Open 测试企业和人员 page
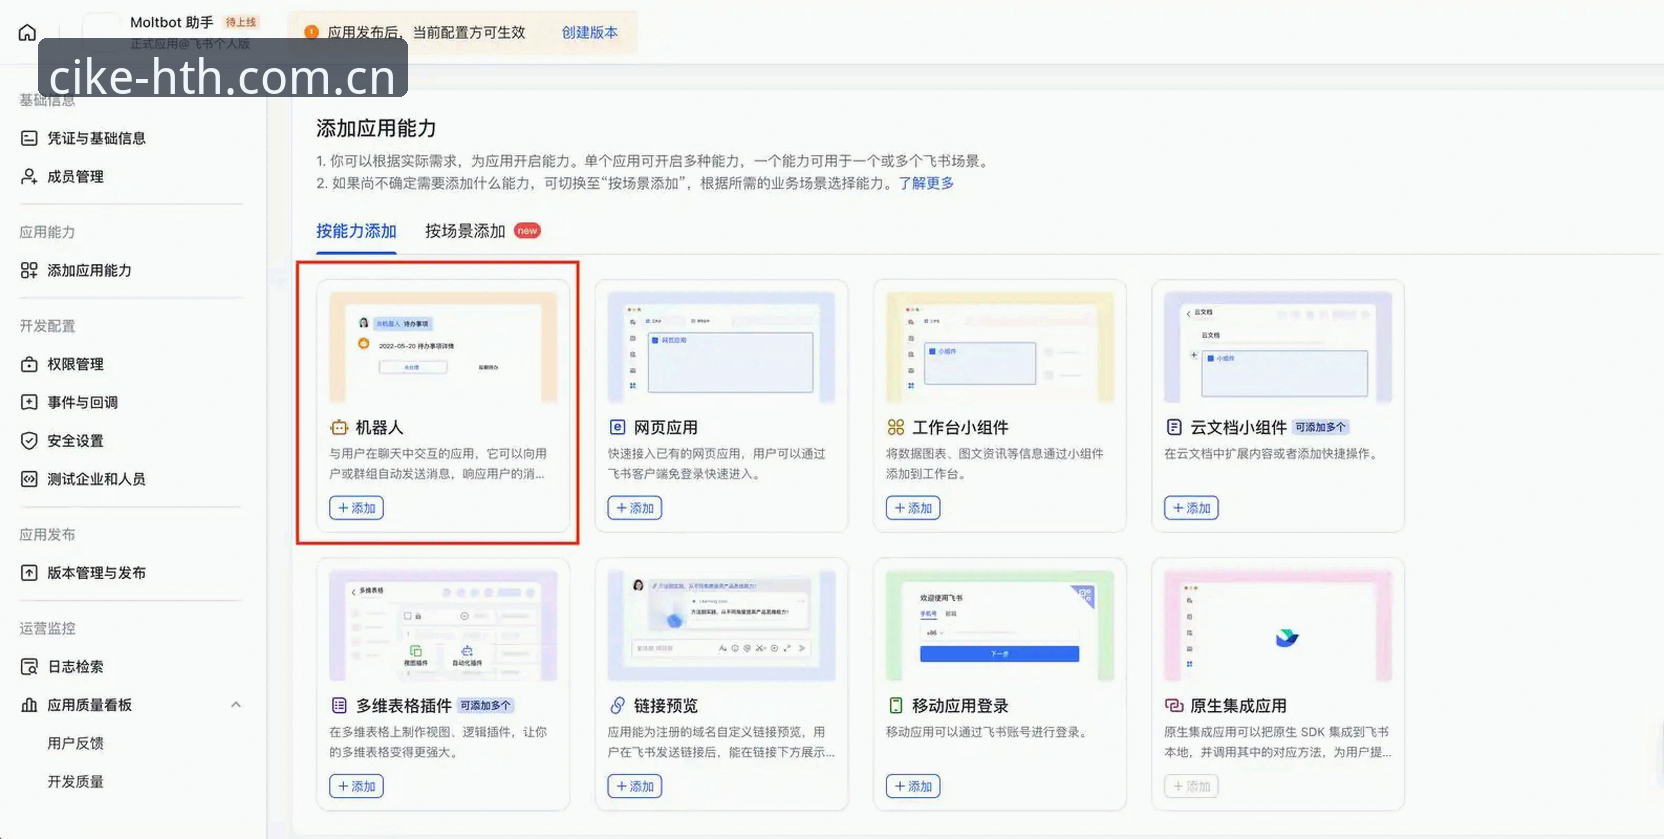1664x839 pixels. [x=96, y=479]
